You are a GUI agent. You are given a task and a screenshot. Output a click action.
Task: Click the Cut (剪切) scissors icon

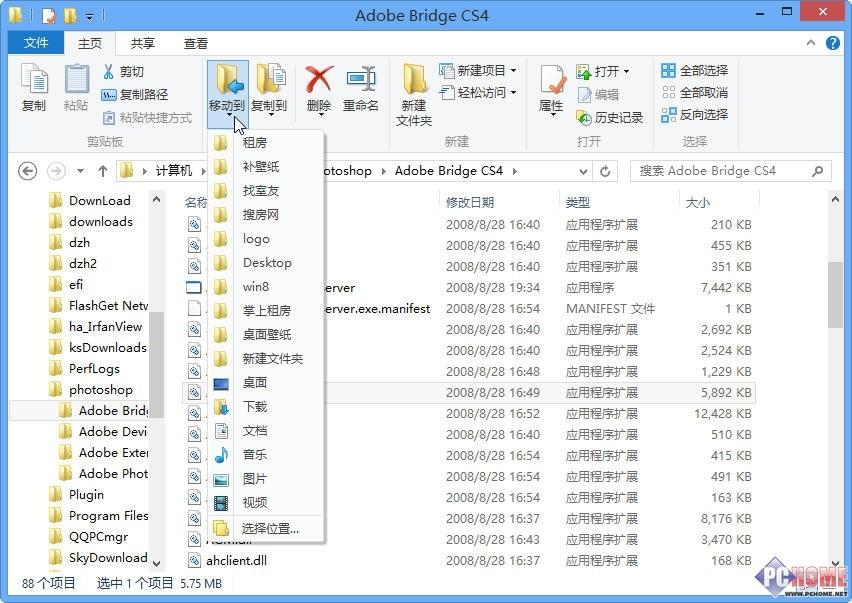point(109,72)
